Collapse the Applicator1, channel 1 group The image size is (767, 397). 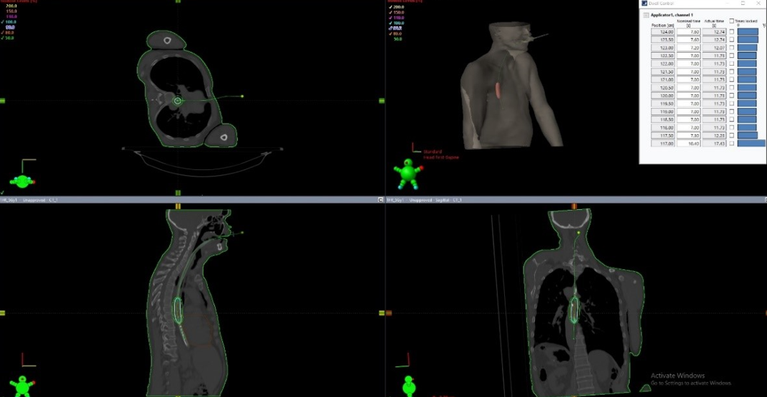point(646,15)
